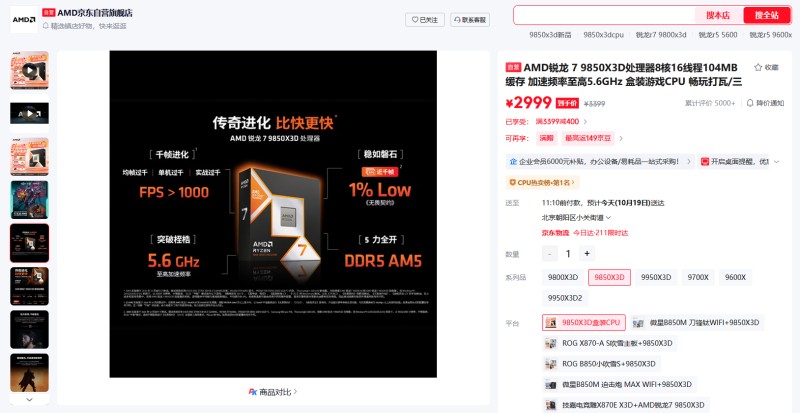Select the 9950X3D2 series option

point(565,298)
